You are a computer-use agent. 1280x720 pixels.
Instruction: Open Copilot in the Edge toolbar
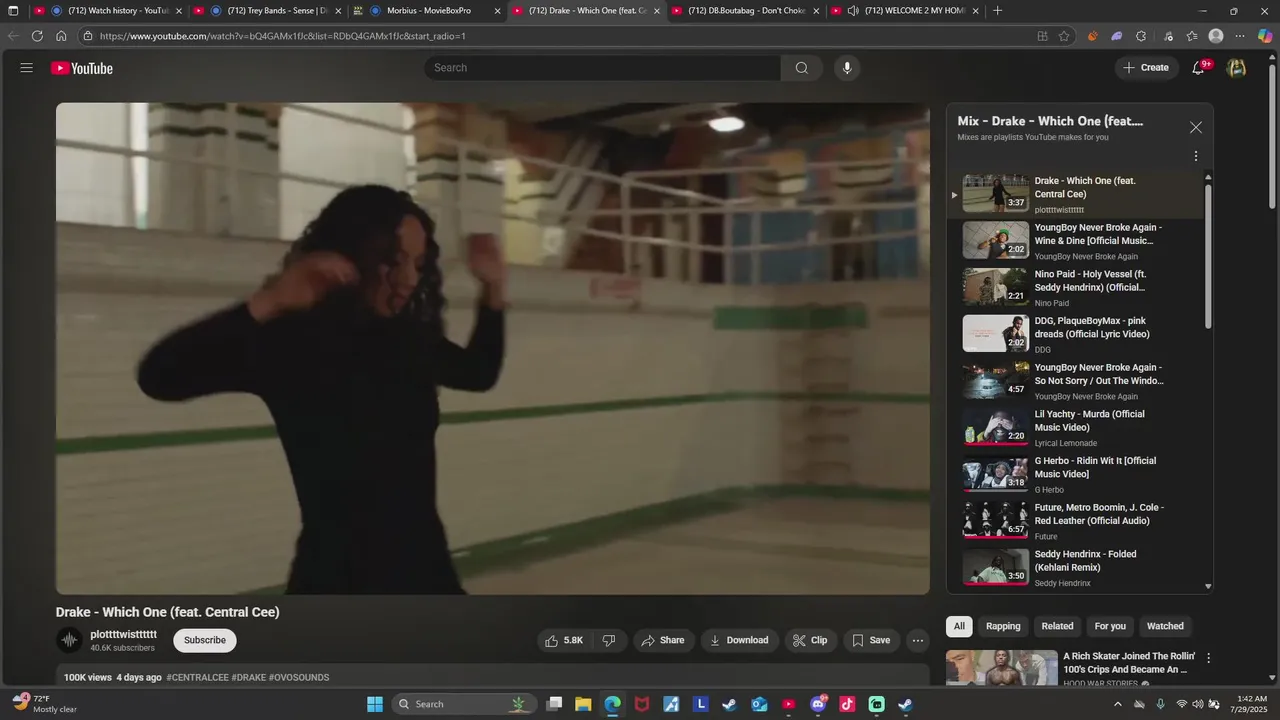pos(1265,36)
